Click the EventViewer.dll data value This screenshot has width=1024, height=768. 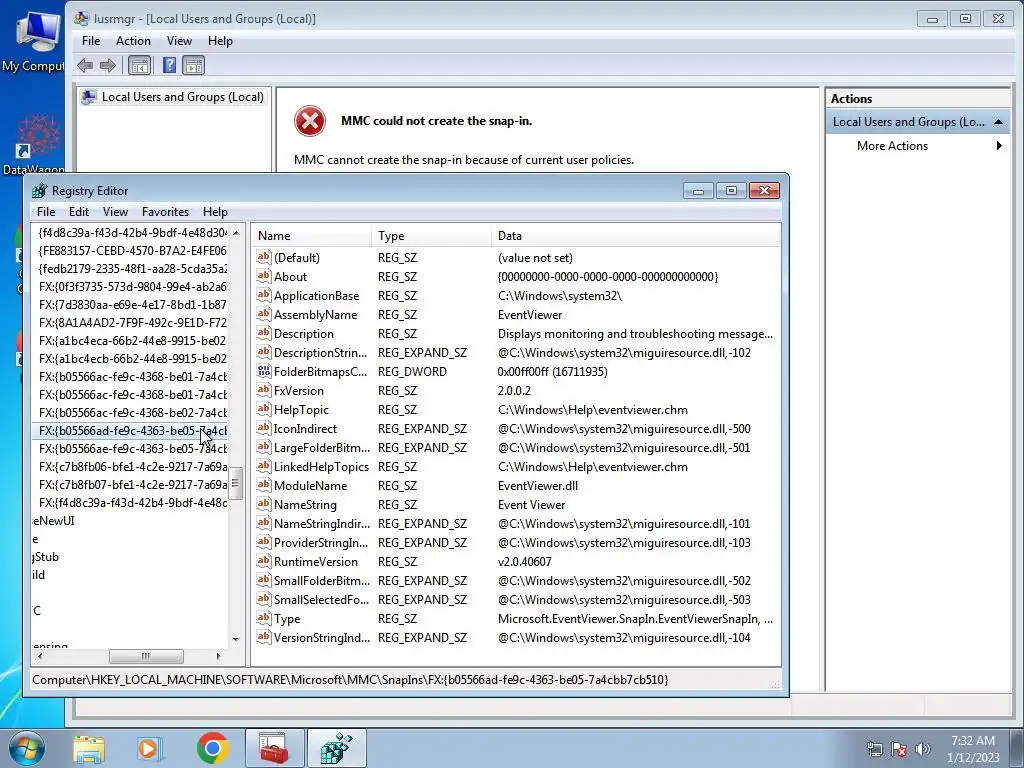coord(537,486)
